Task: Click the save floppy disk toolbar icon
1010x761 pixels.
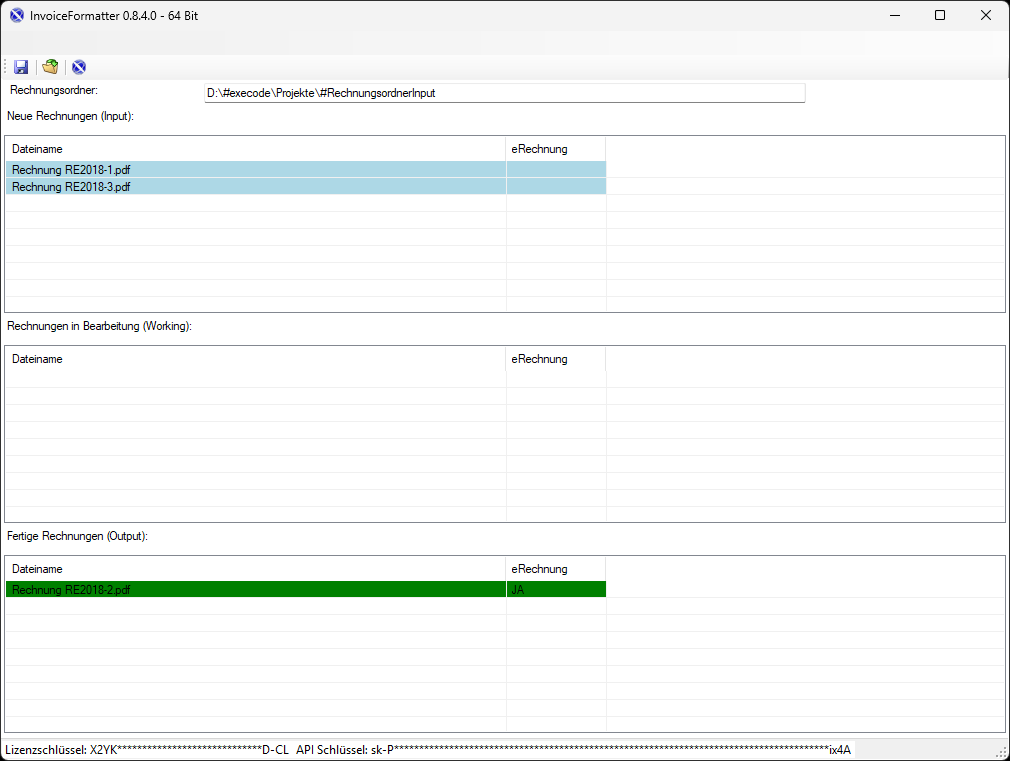Action: [x=21, y=67]
